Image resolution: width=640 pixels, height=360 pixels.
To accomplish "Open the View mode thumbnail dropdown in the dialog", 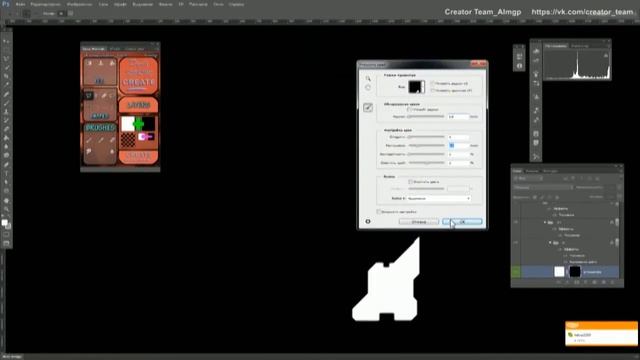I will pos(417,87).
